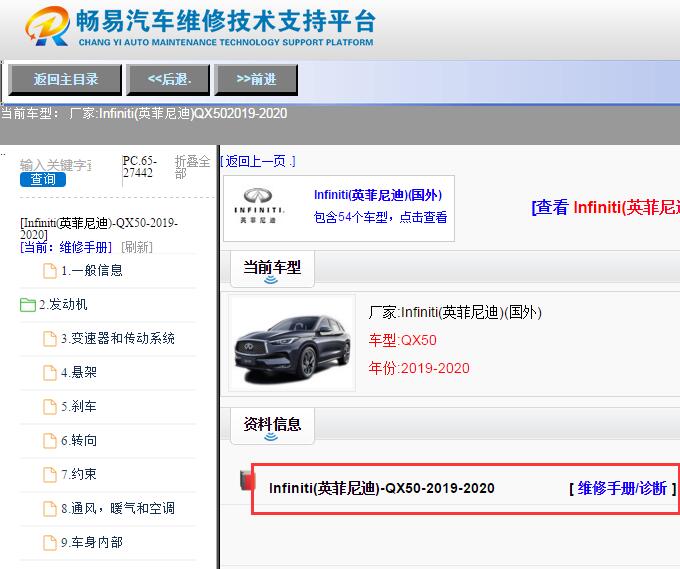Open the 维修手册/诊断 link

(x=622, y=488)
